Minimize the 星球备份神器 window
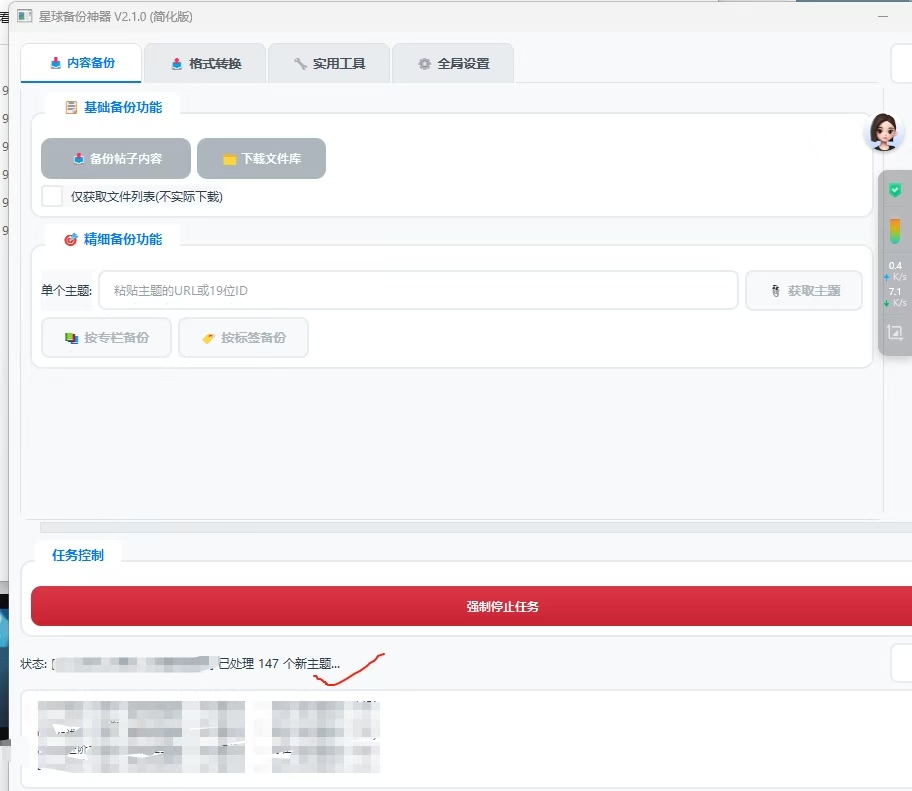The height and width of the screenshot is (791, 912). [882, 16]
